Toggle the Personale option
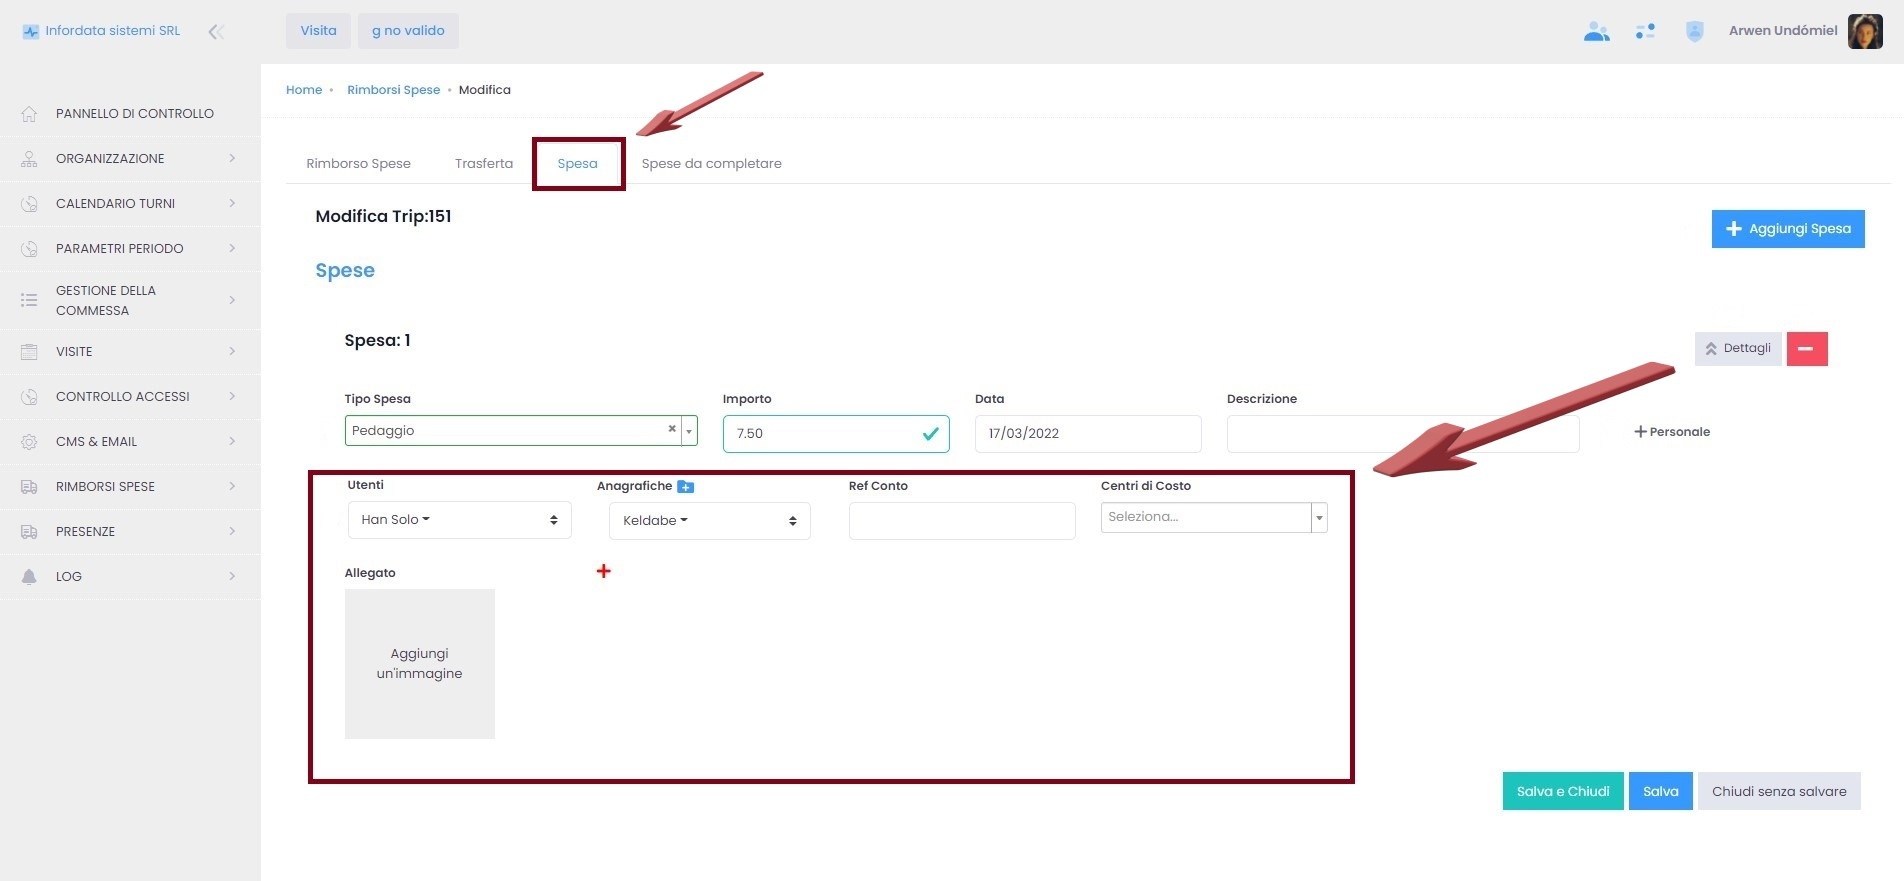 (x=1671, y=432)
